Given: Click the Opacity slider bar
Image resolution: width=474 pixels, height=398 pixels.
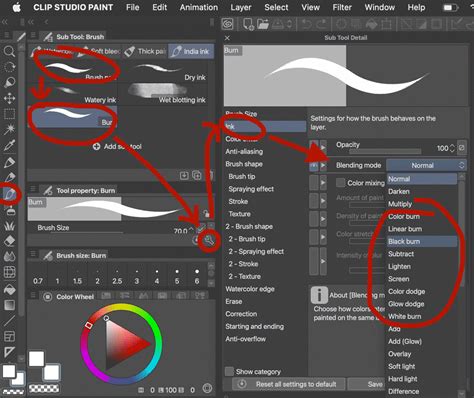Looking at the screenshot, I should pos(385,152).
